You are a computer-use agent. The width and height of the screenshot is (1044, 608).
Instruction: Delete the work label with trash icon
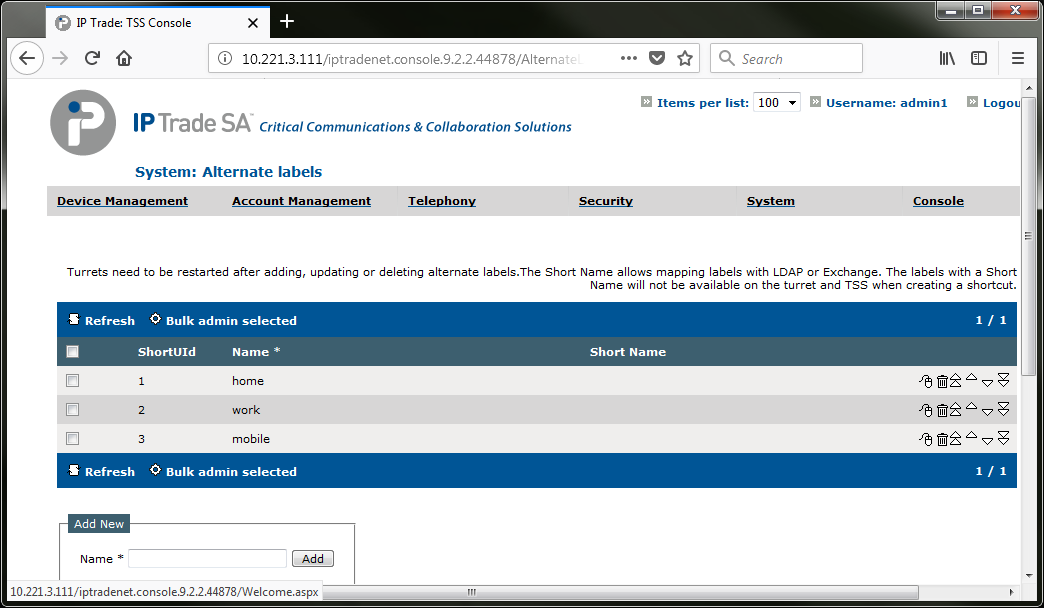tap(942, 410)
